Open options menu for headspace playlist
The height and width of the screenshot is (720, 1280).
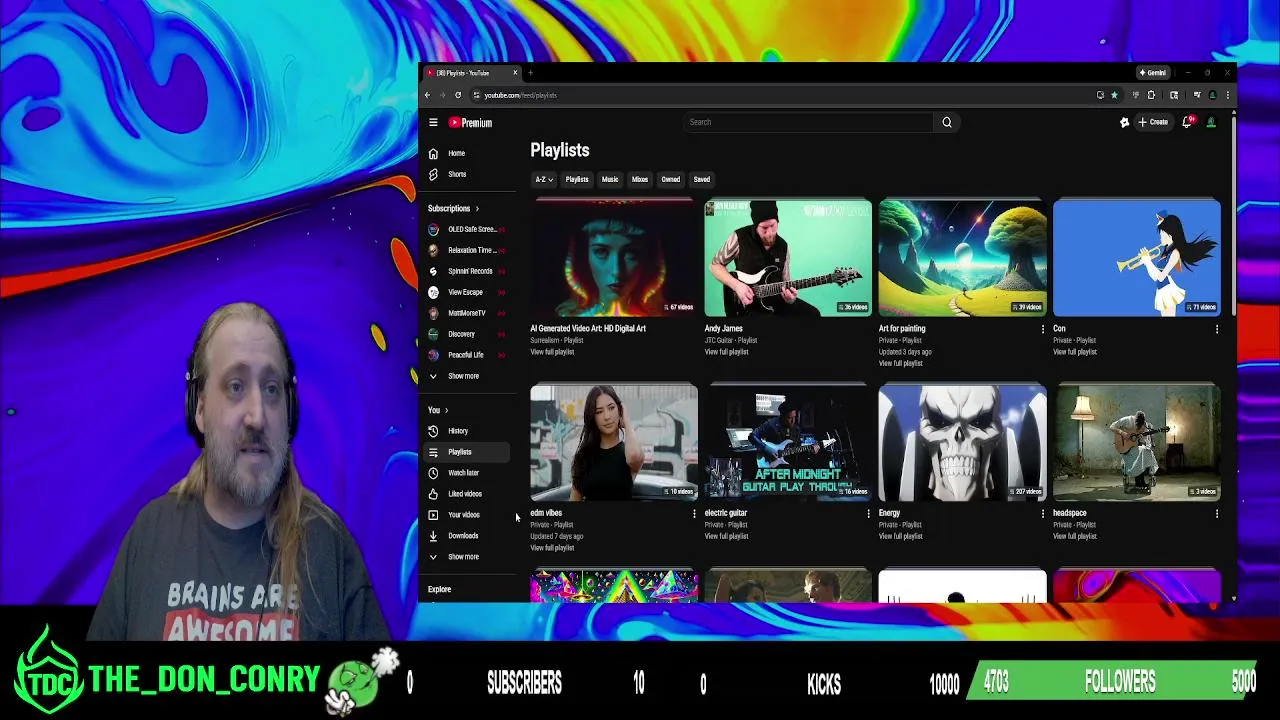click(x=1216, y=514)
